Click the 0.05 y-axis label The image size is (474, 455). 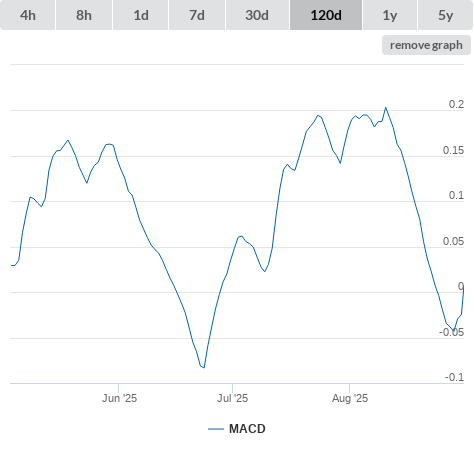coord(453,241)
